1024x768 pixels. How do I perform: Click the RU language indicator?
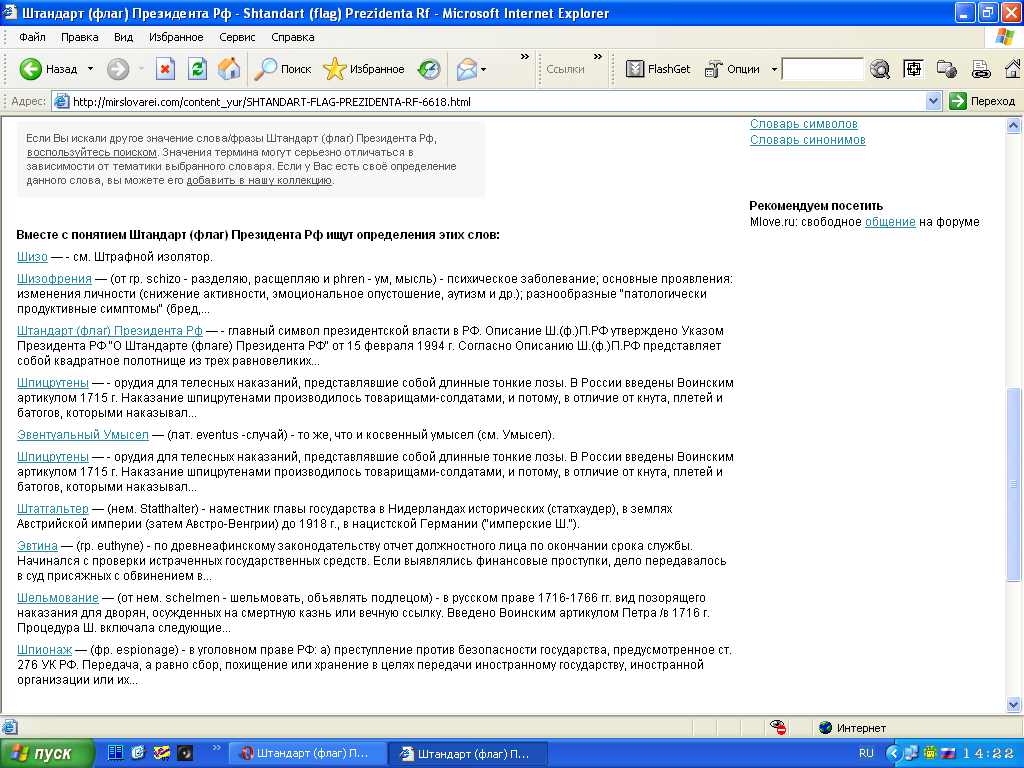(866, 753)
